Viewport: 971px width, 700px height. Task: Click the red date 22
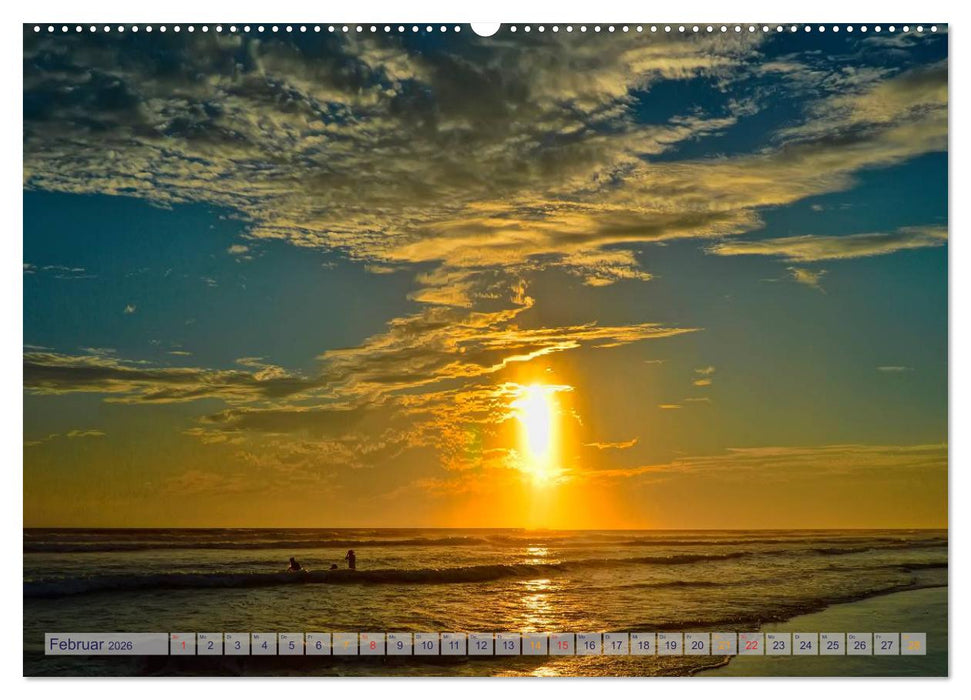coord(751,646)
